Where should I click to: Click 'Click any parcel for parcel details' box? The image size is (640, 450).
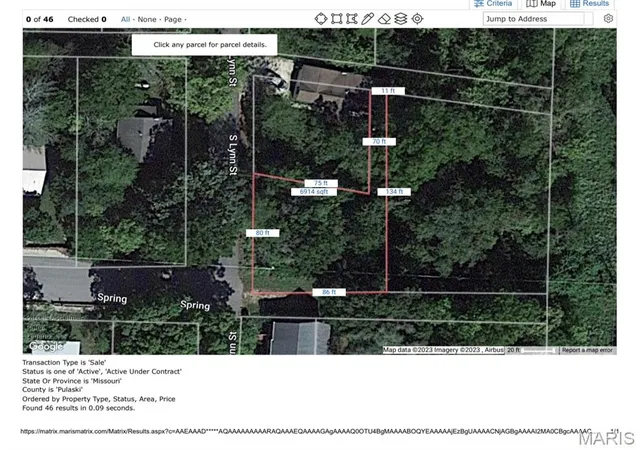tap(204, 45)
